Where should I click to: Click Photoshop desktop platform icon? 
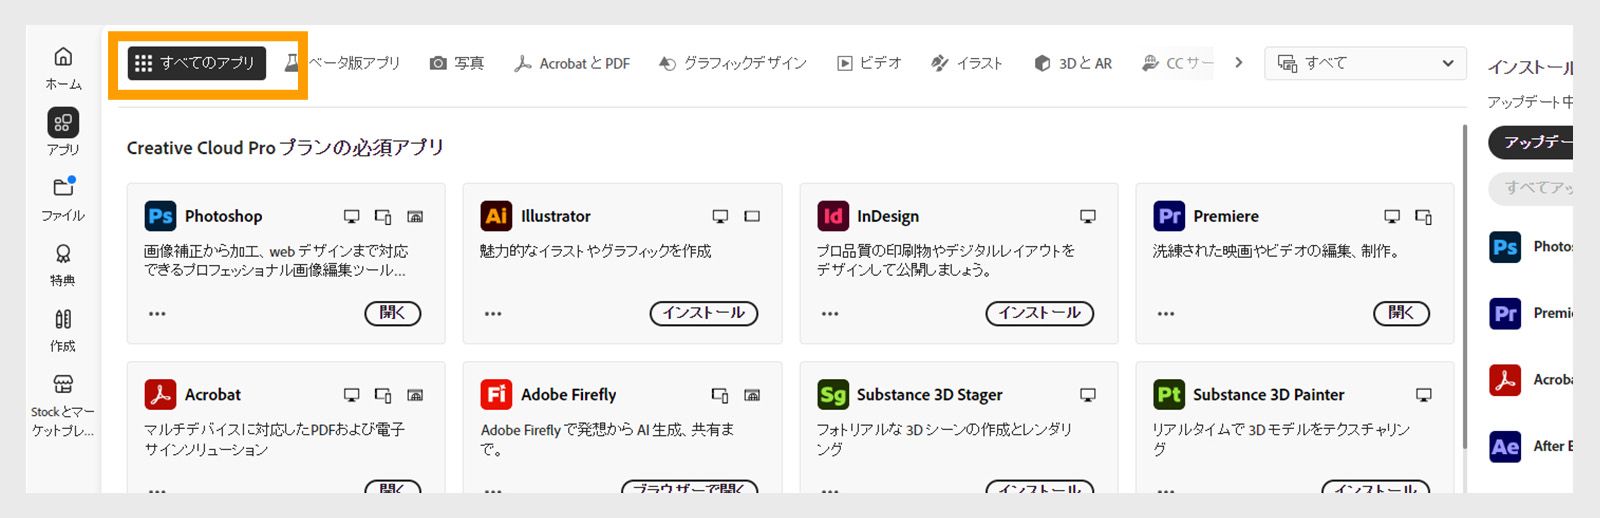tap(351, 216)
